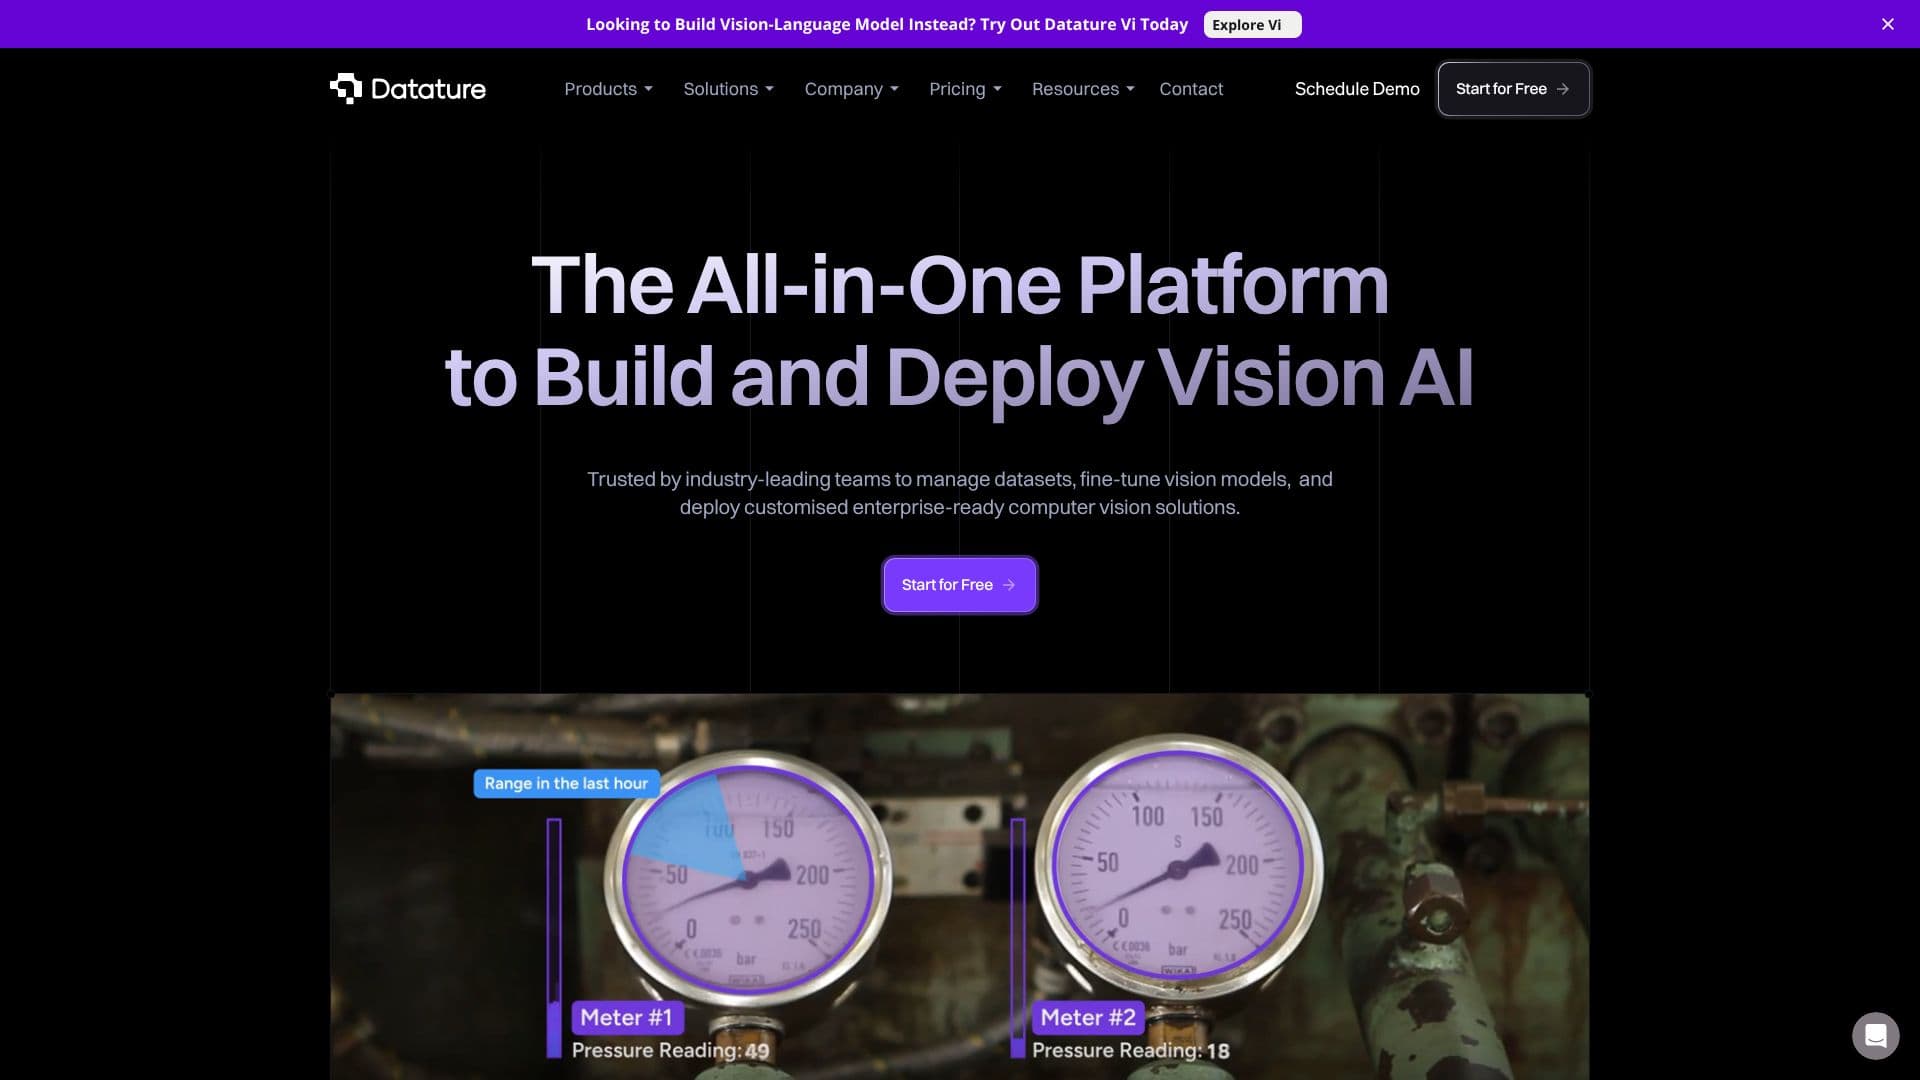
Task: Click the Meter #1 vertical level bar
Action: click(x=554, y=938)
